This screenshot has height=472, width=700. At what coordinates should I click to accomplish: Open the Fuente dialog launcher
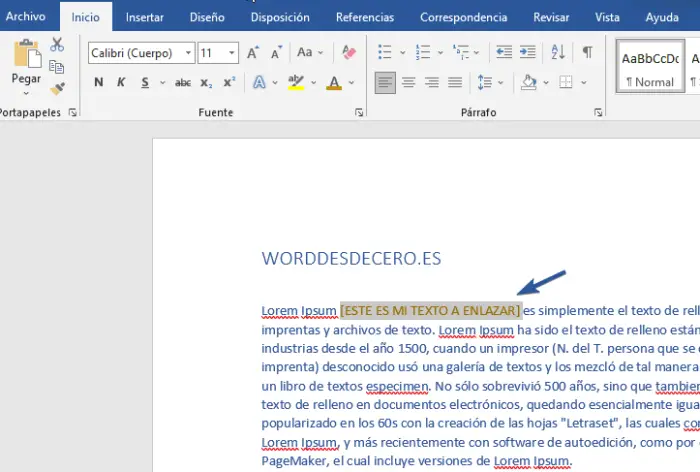[x=359, y=113]
